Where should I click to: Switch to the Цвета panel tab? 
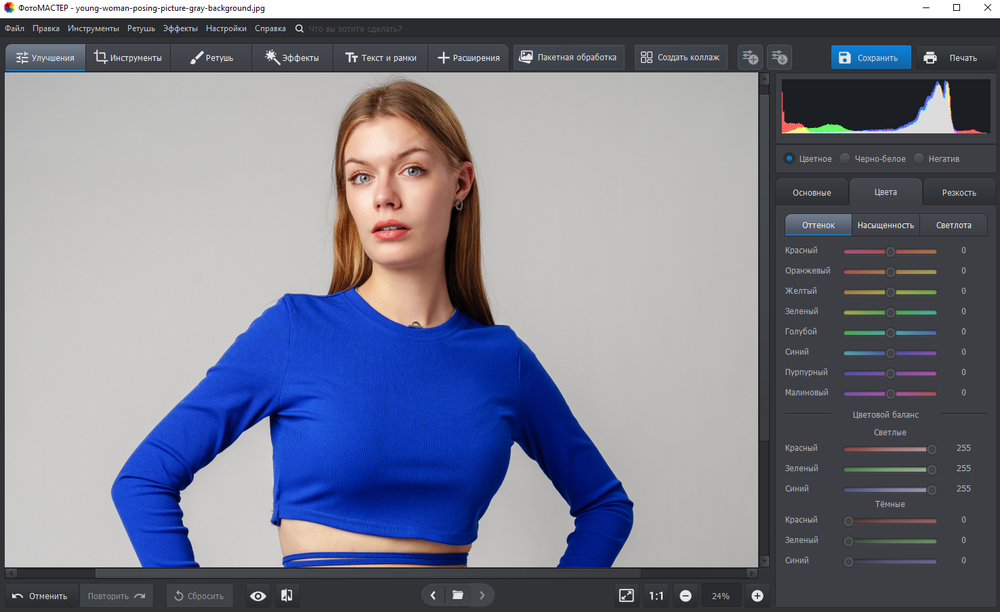pyautogui.click(x=885, y=191)
